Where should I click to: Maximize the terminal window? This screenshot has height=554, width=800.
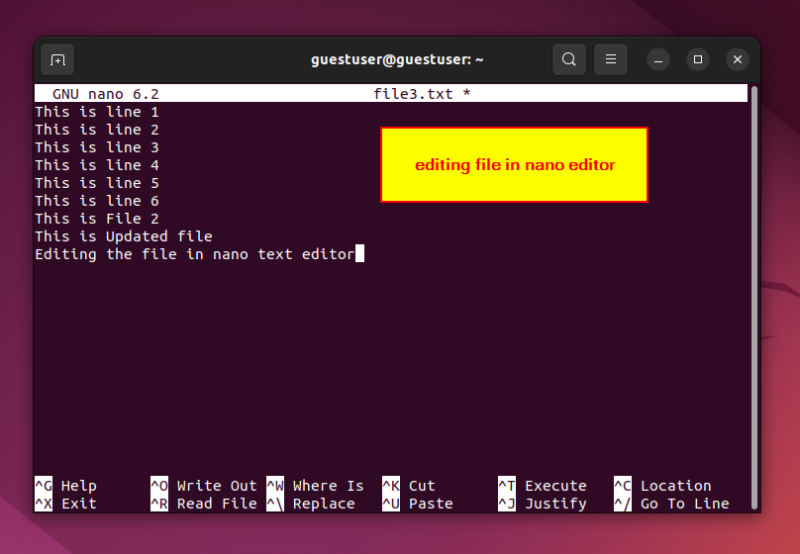click(x=698, y=60)
